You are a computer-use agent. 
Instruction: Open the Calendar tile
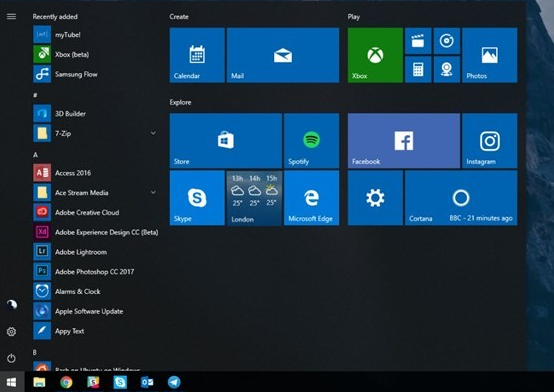(197, 55)
